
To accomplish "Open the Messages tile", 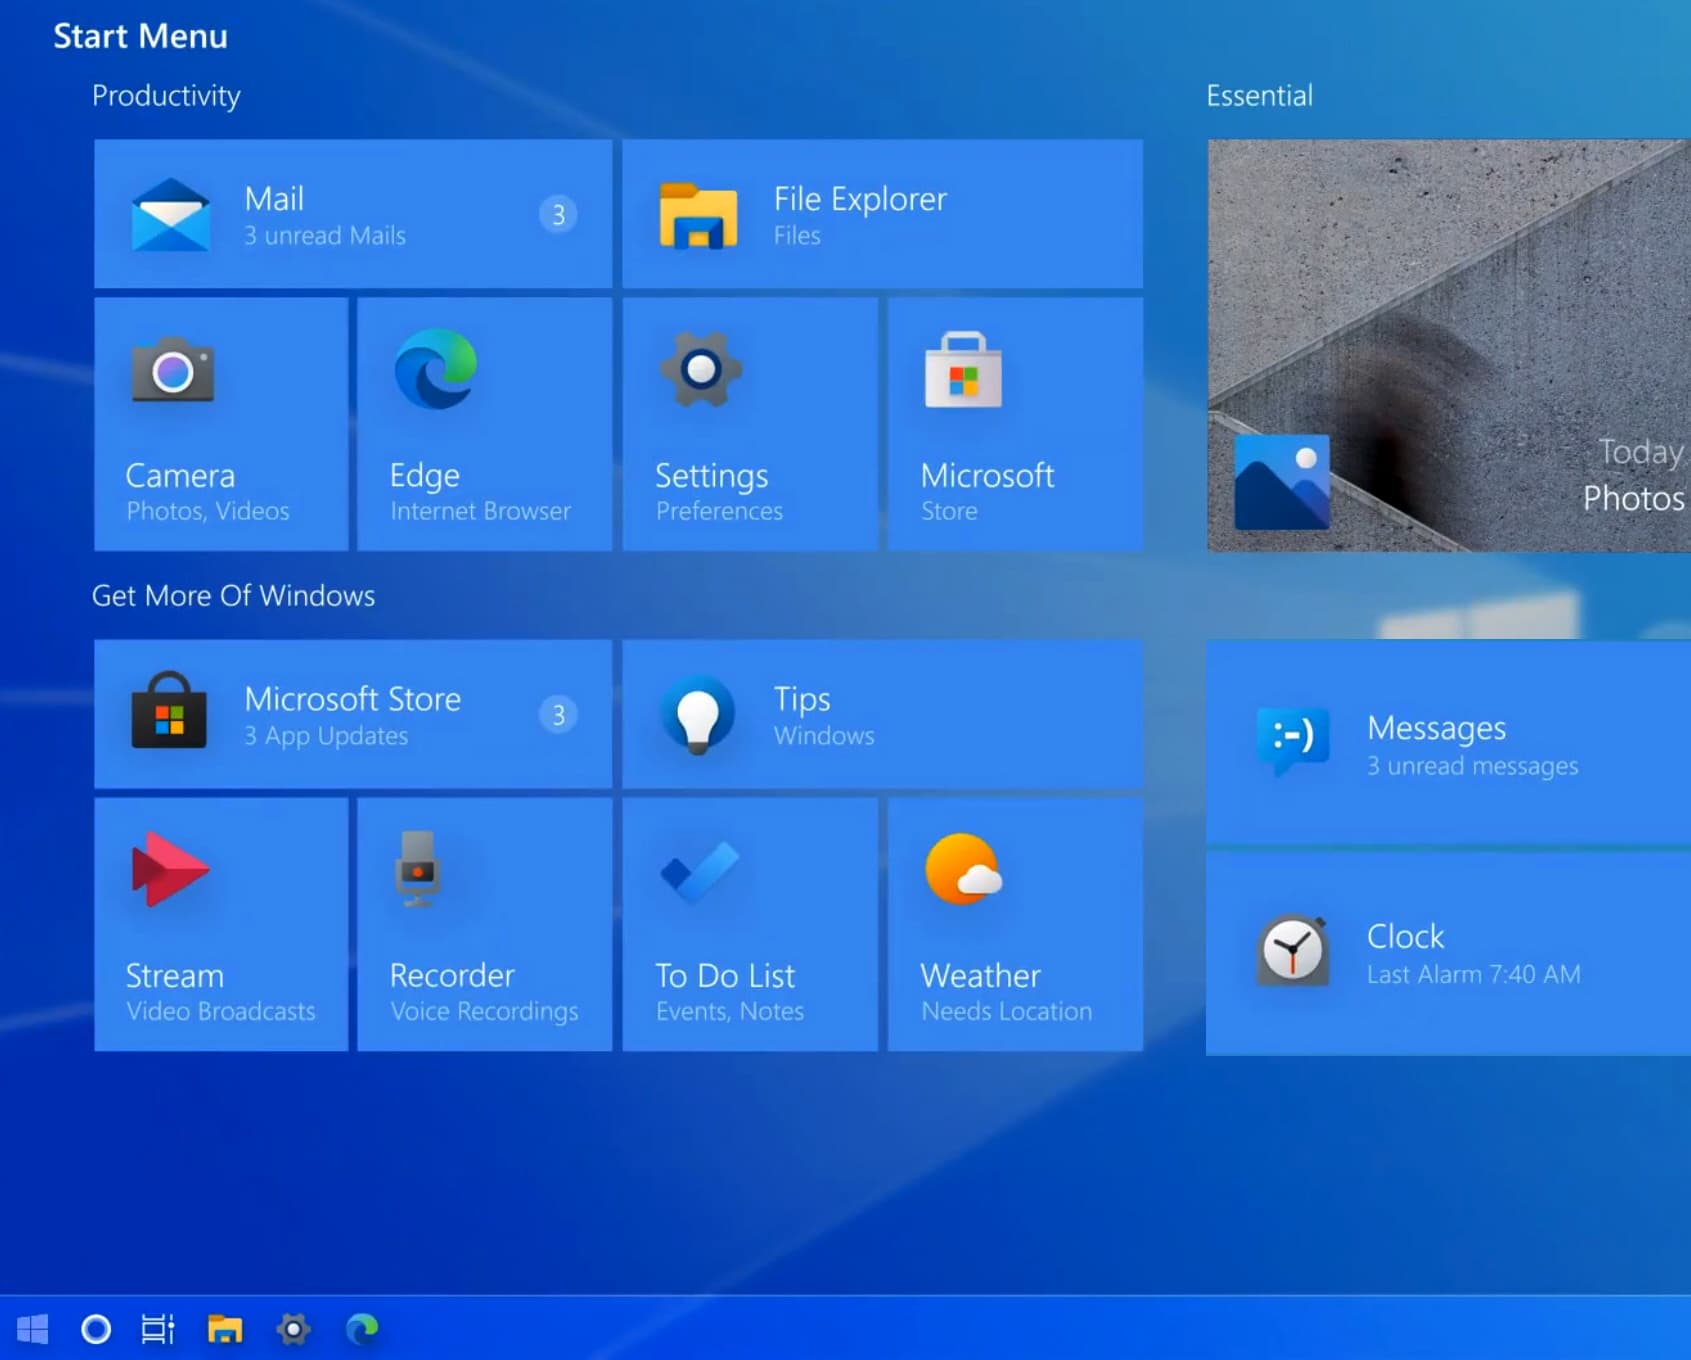I will tap(1447, 743).
